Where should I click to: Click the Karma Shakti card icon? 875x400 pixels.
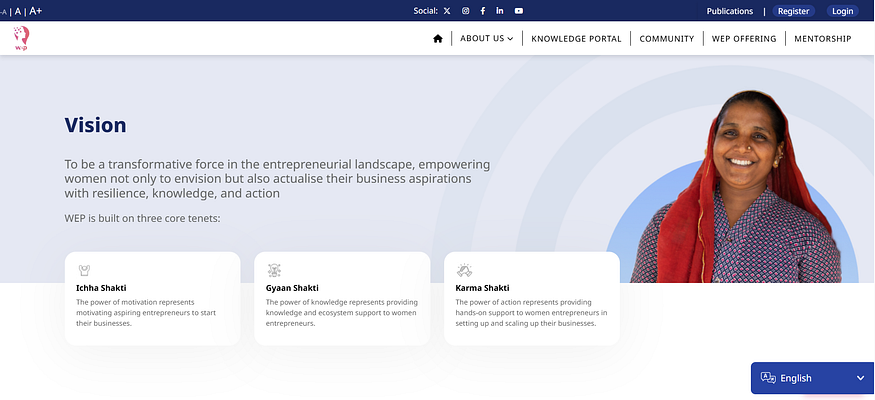point(464,270)
